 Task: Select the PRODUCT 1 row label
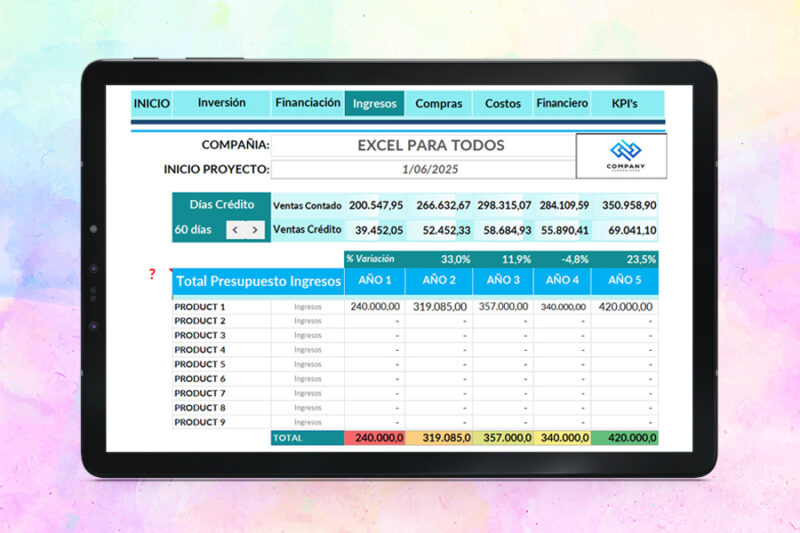(200, 307)
